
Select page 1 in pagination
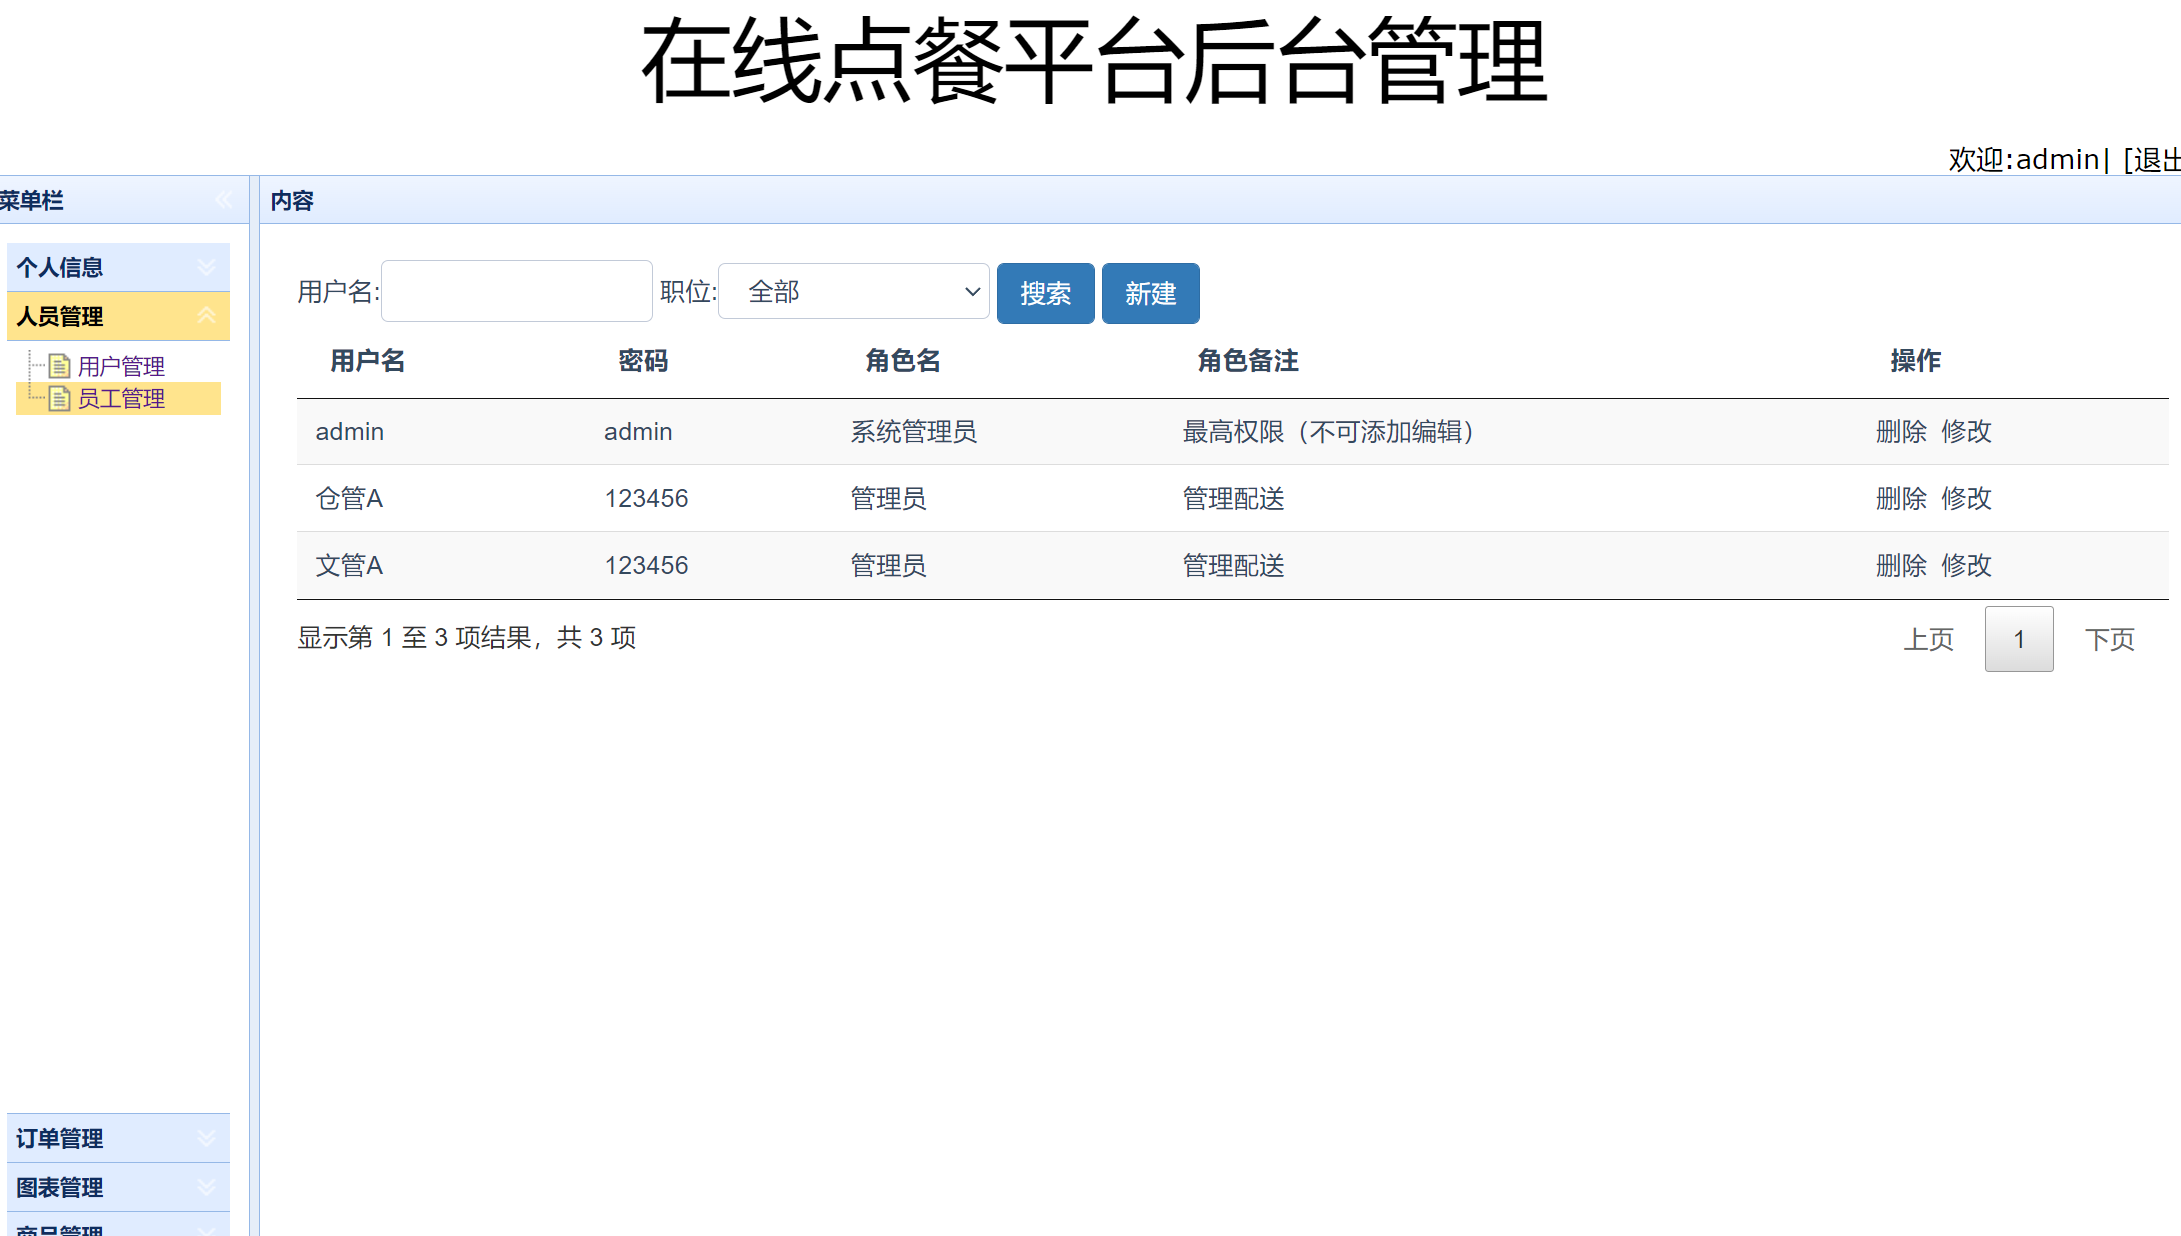[2019, 638]
